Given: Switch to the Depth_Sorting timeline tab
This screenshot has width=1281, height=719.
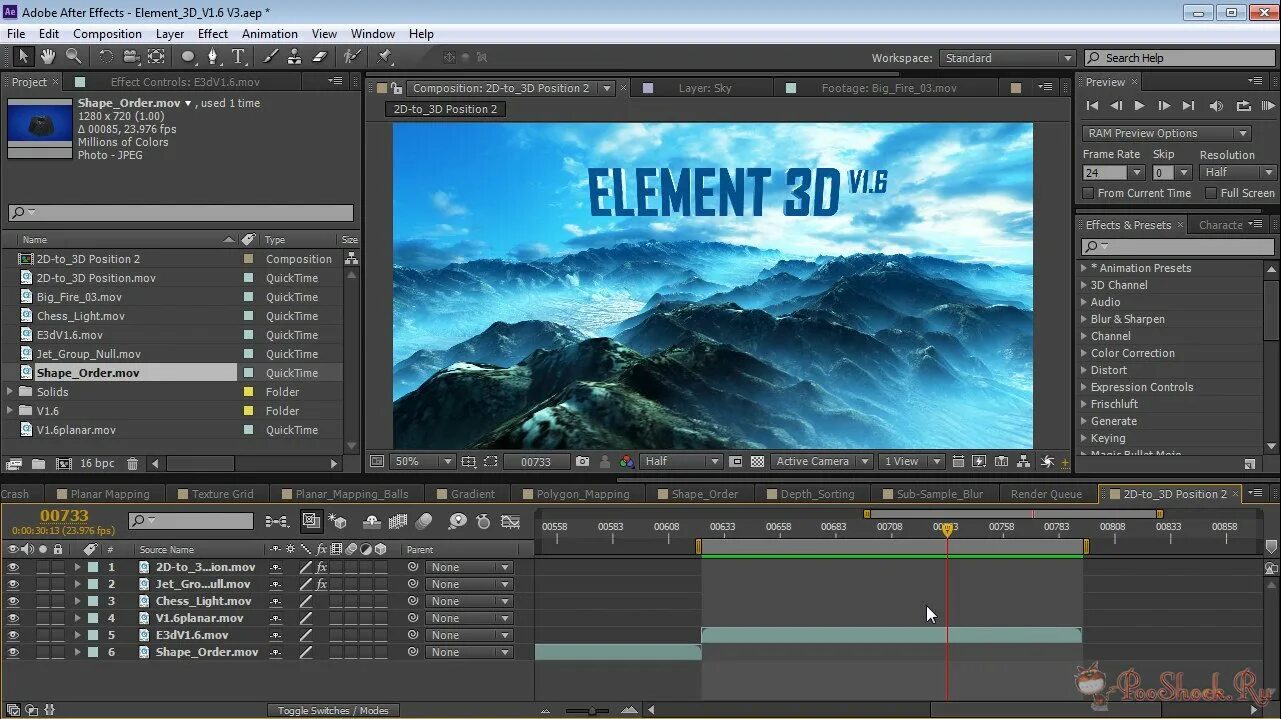Looking at the screenshot, I should click(811, 494).
